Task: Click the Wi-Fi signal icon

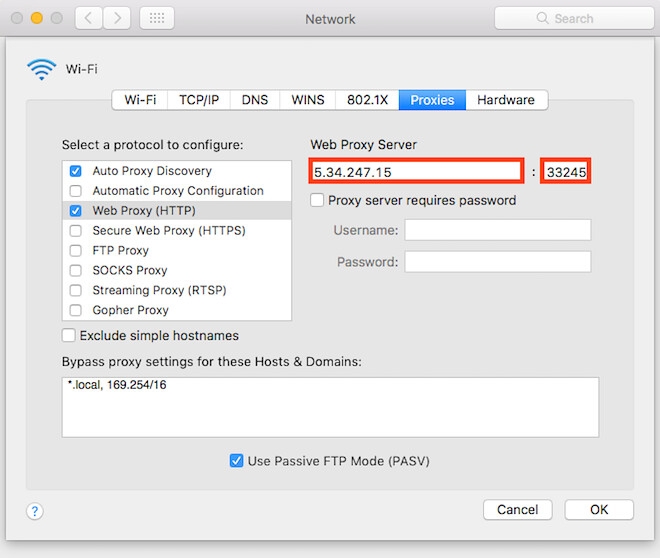Action: 41,69
